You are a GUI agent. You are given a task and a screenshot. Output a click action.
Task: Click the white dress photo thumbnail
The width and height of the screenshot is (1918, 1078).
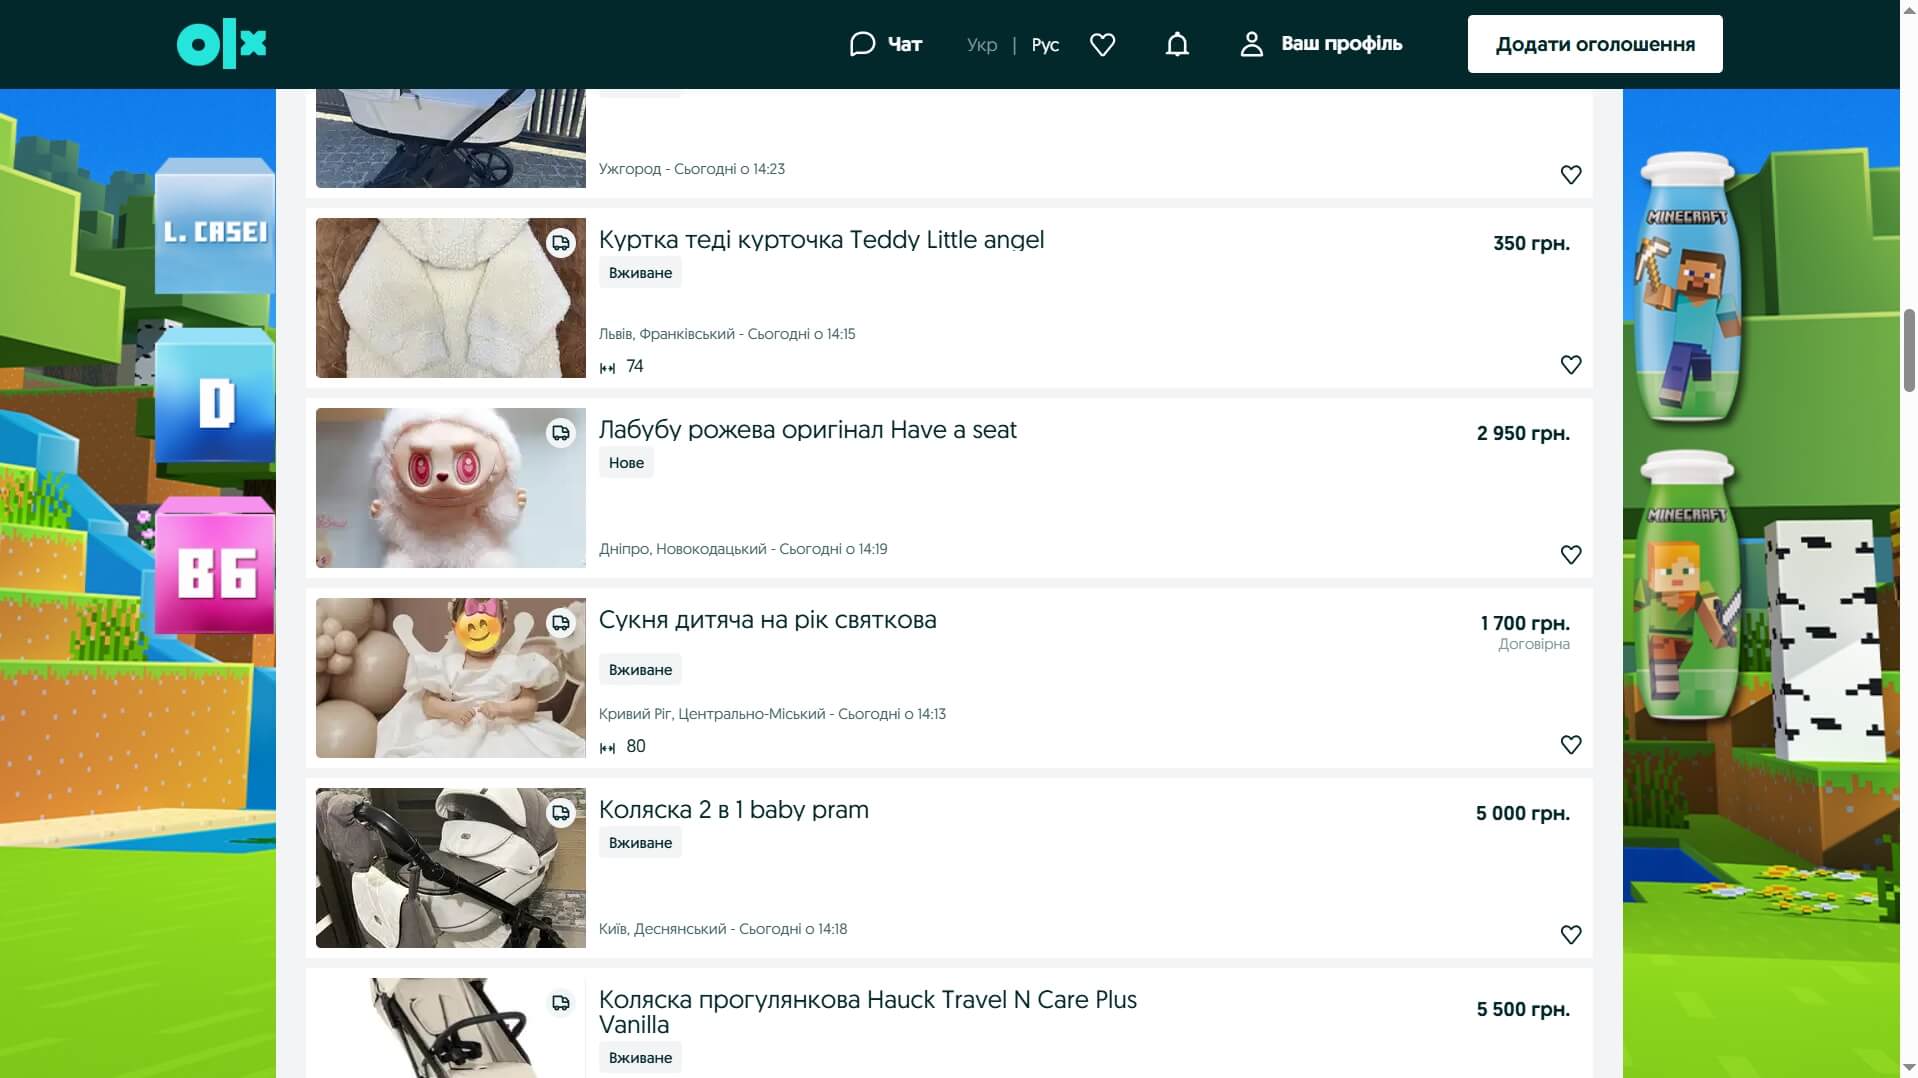(450, 678)
